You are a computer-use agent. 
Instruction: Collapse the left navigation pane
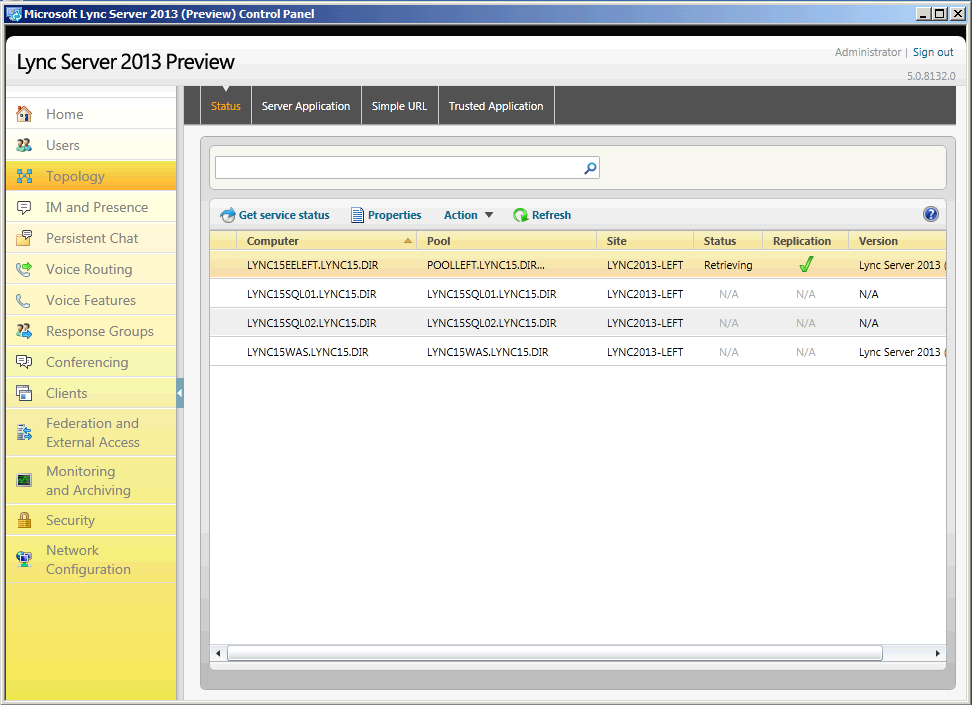tap(180, 393)
